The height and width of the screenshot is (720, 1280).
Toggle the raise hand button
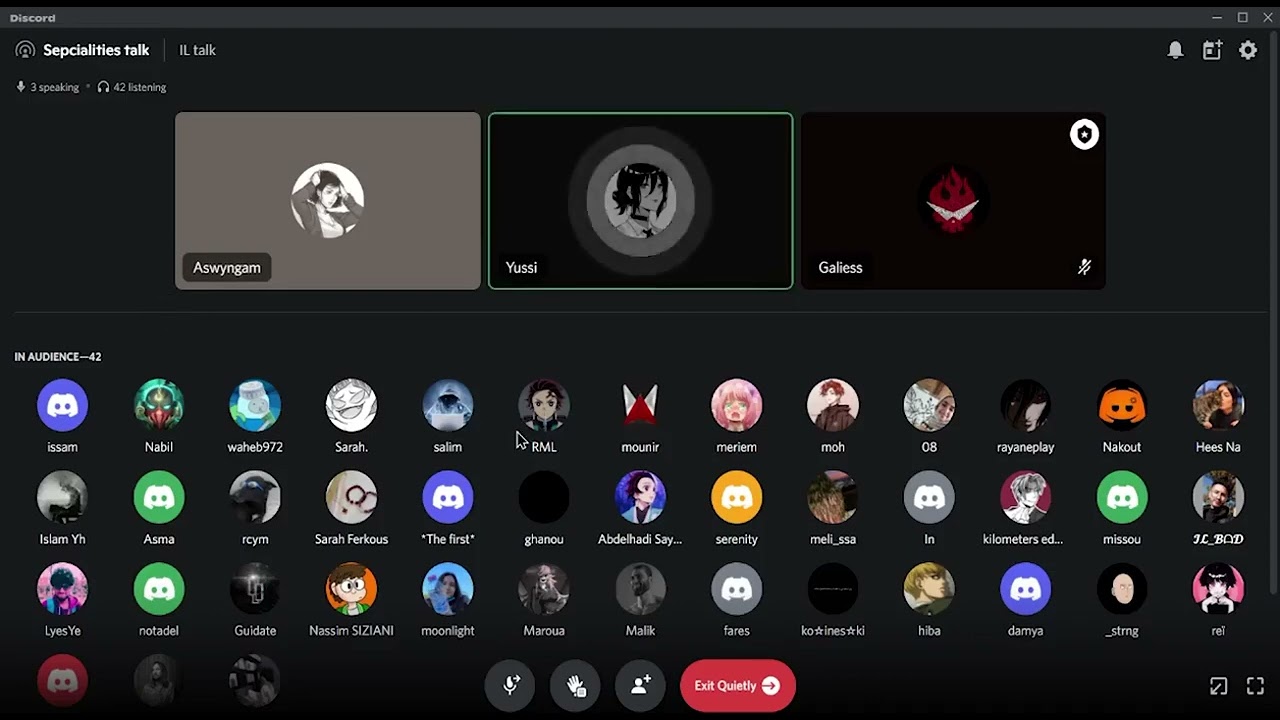pos(576,685)
